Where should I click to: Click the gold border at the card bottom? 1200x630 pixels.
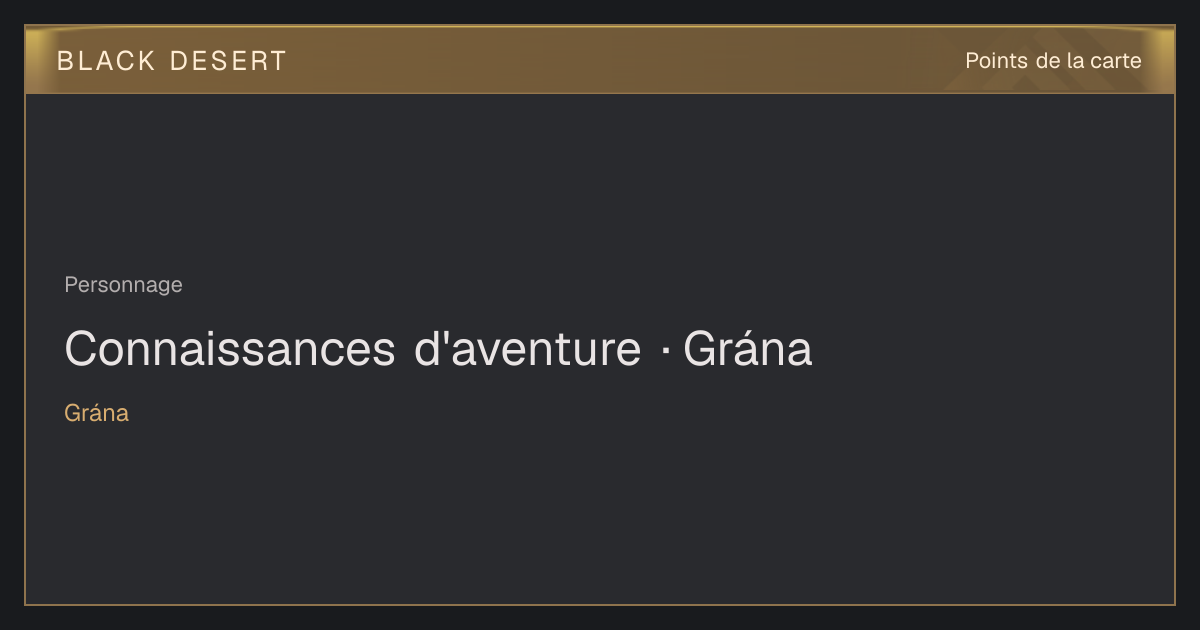tap(600, 604)
